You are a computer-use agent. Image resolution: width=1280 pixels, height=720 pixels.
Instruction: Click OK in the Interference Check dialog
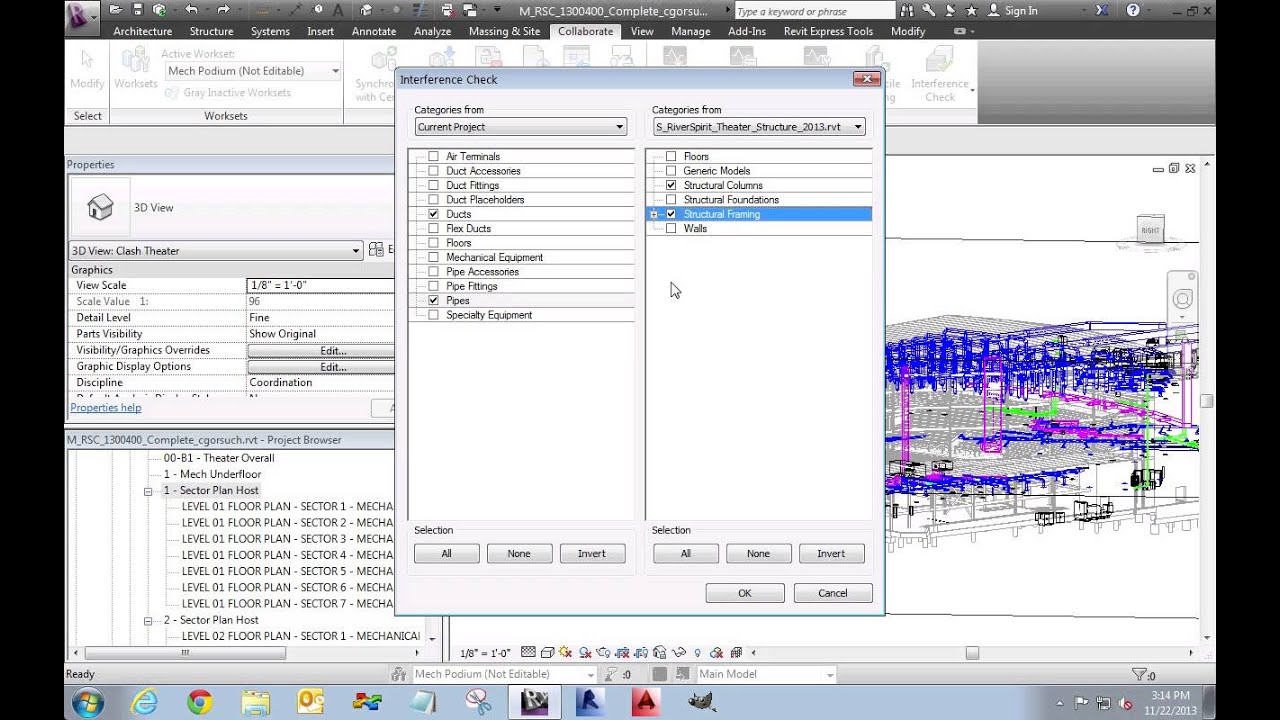click(x=745, y=593)
